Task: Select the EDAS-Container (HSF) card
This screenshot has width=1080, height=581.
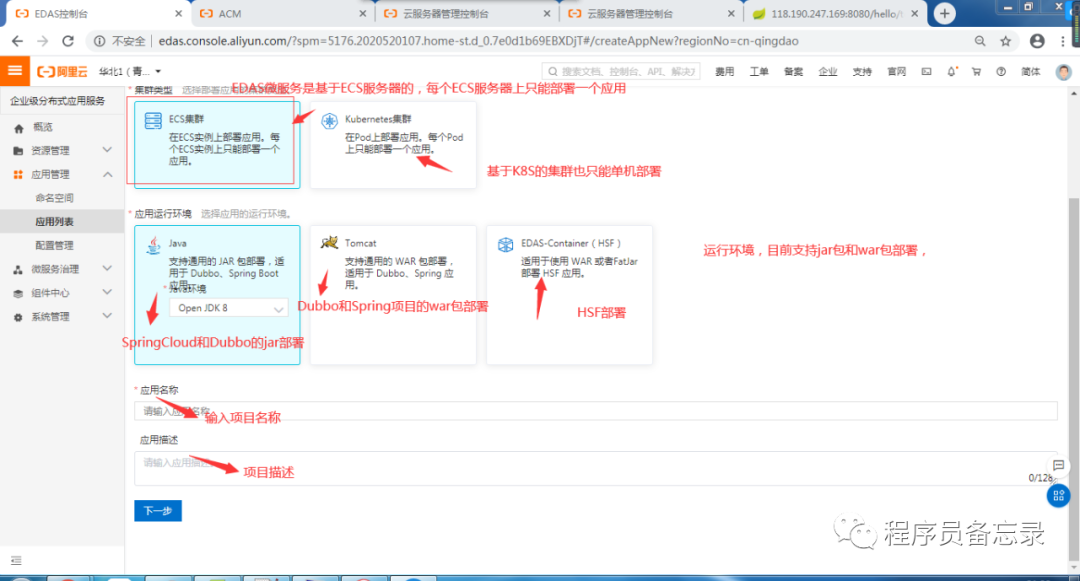Action: (569, 295)
